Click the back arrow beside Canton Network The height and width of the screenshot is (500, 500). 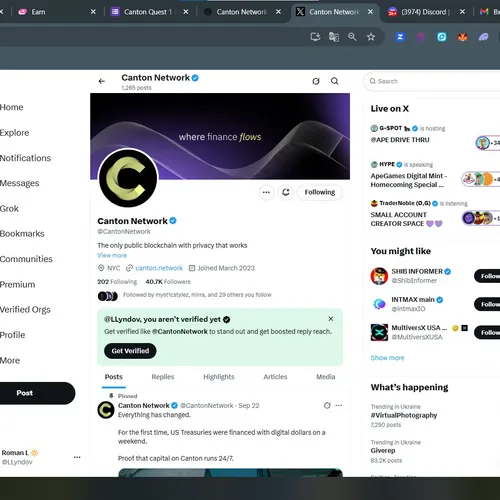102,81
